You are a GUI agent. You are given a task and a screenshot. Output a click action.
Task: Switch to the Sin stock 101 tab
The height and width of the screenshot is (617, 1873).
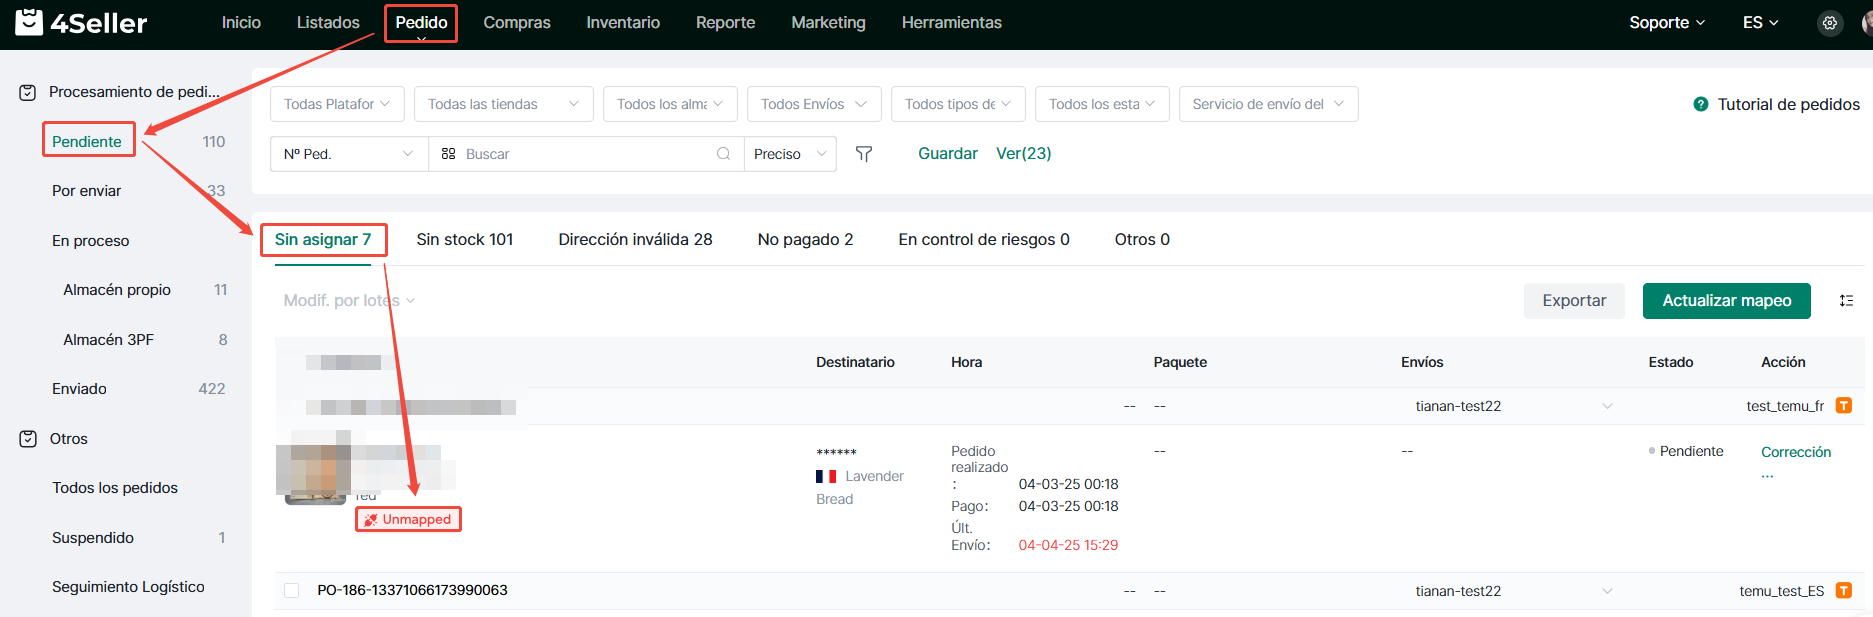pos(464,240)
